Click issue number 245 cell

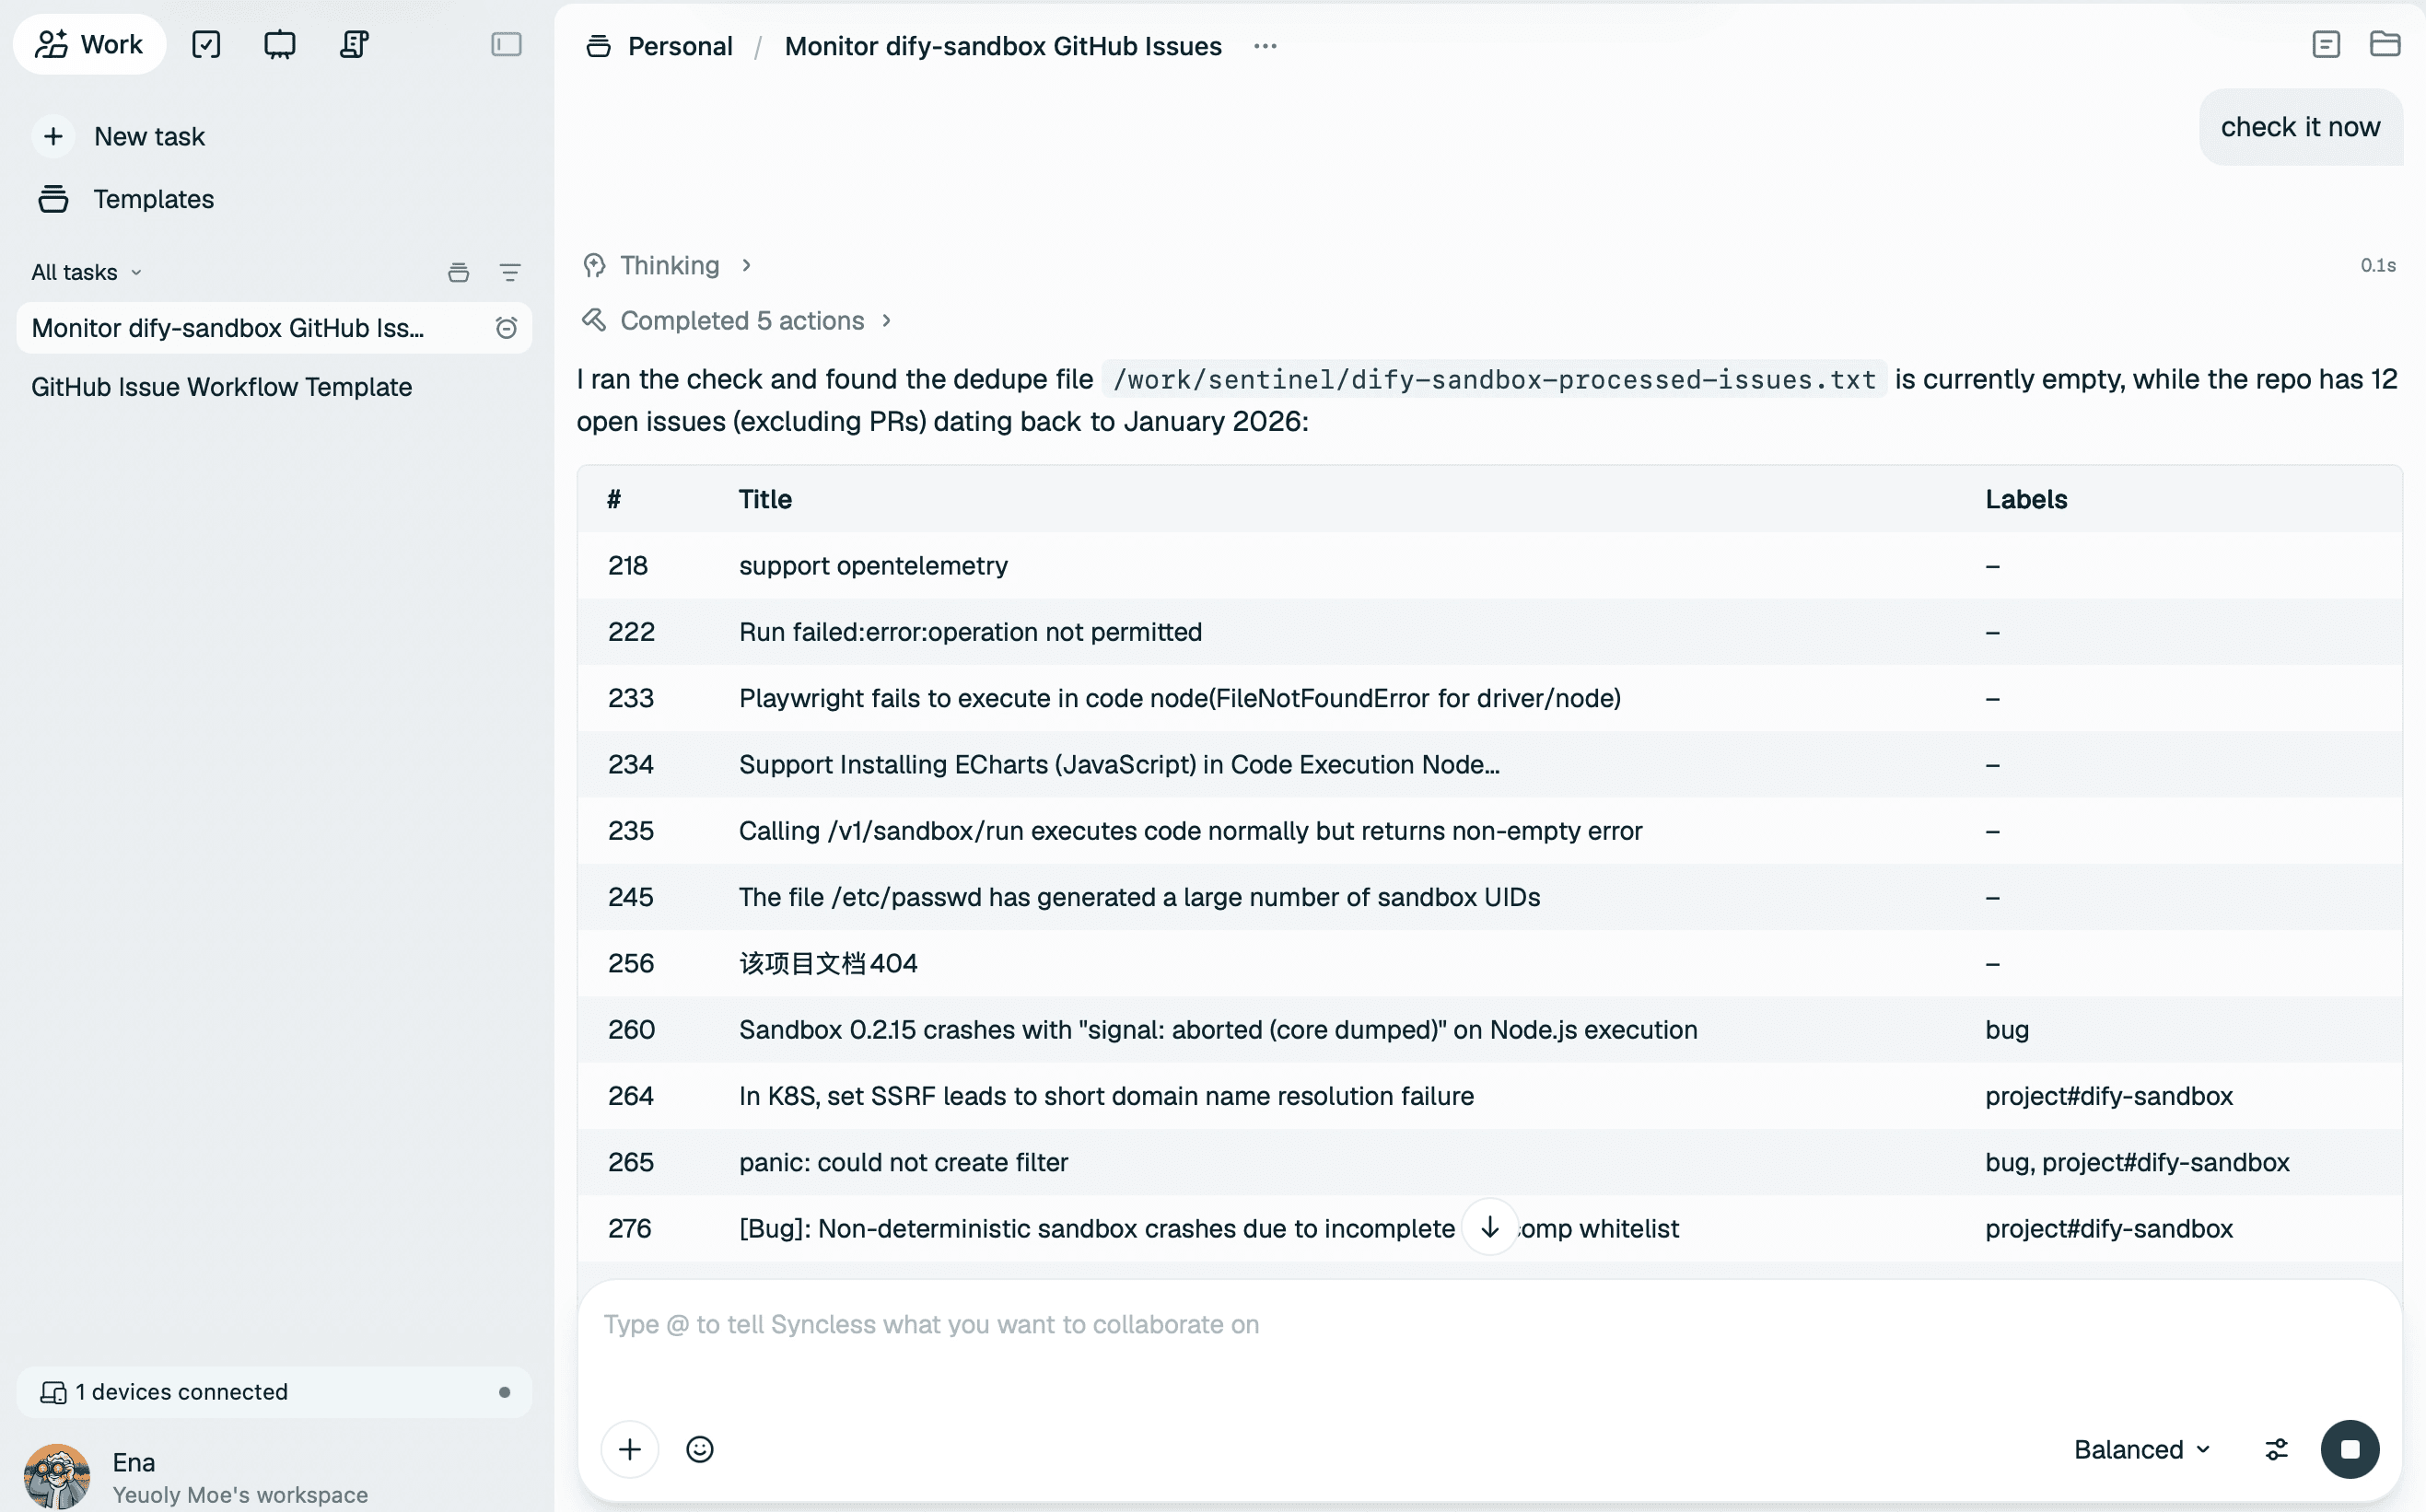[631, 897]
